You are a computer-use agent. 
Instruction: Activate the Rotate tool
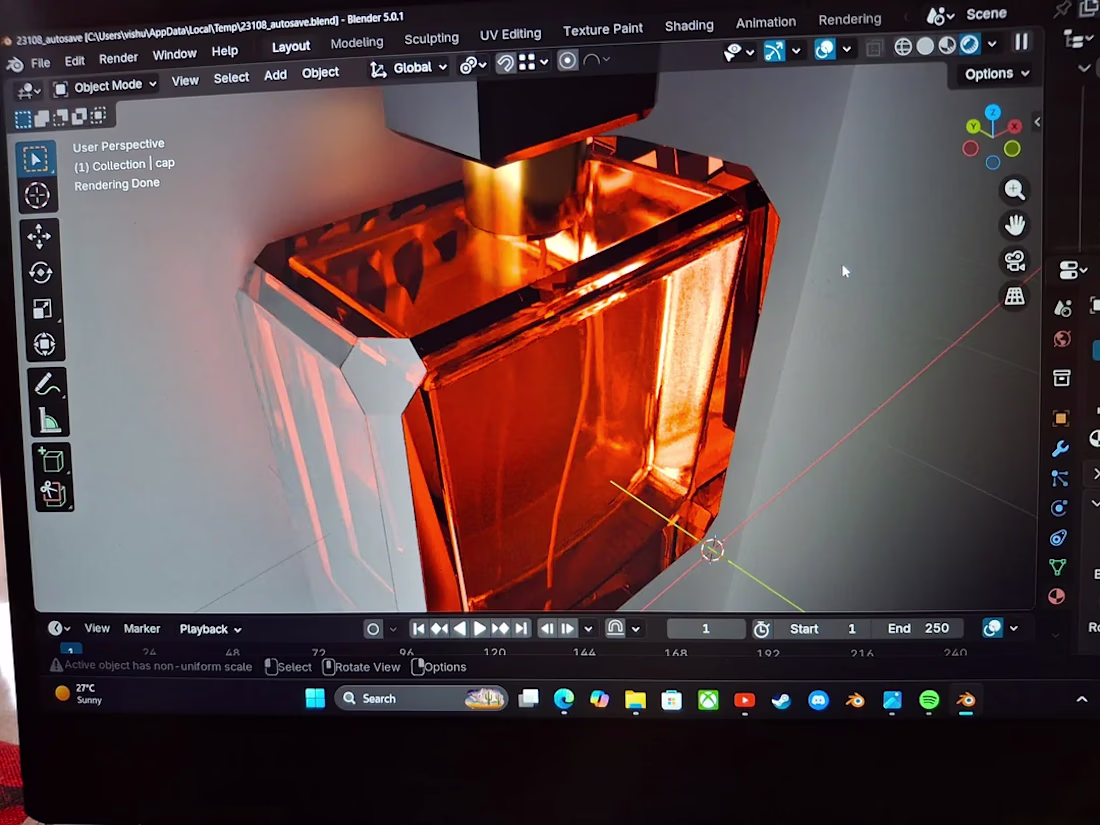40,272
